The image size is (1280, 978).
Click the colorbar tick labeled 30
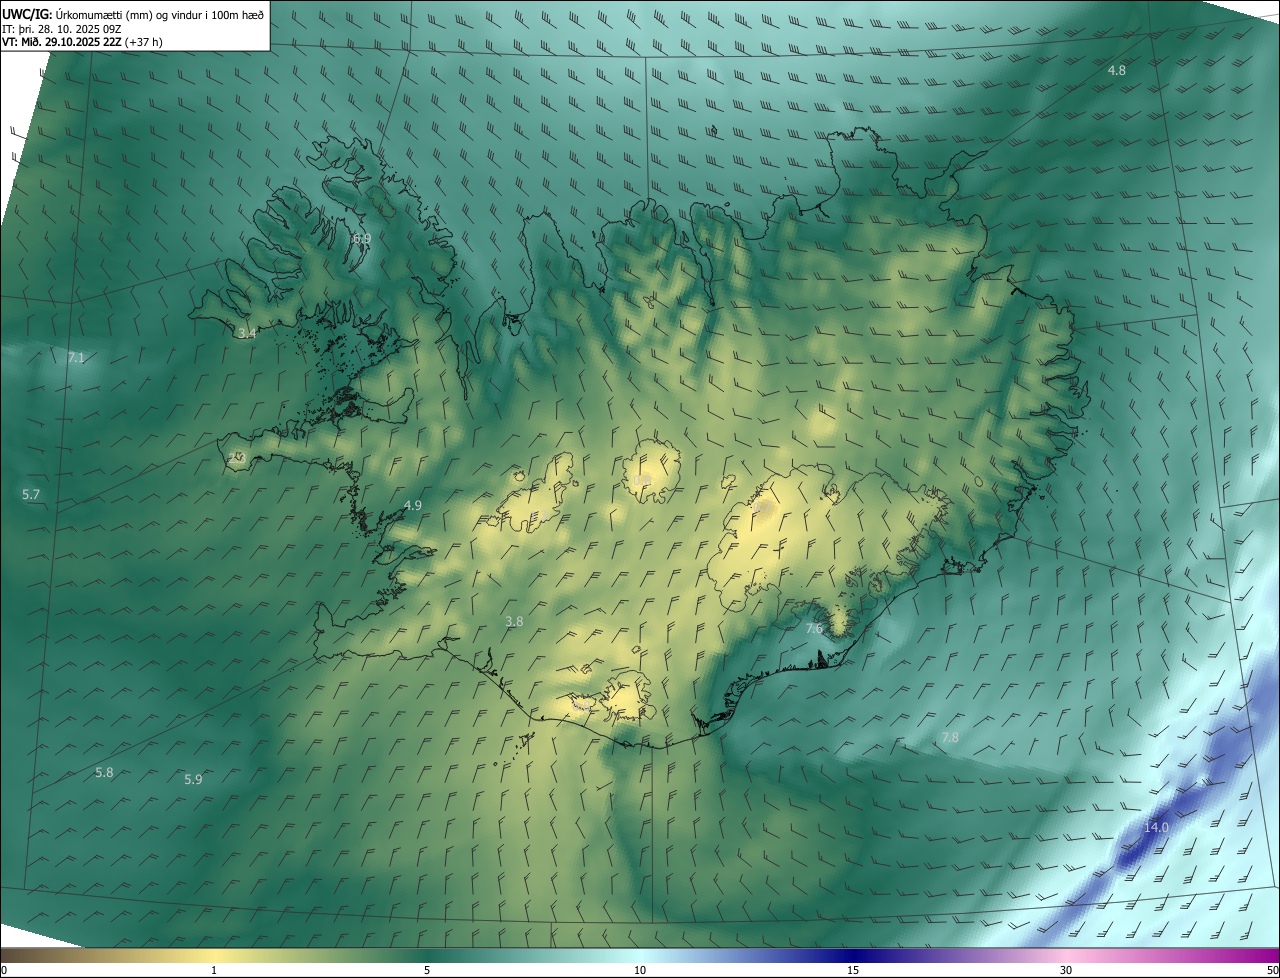point(1066,970)
